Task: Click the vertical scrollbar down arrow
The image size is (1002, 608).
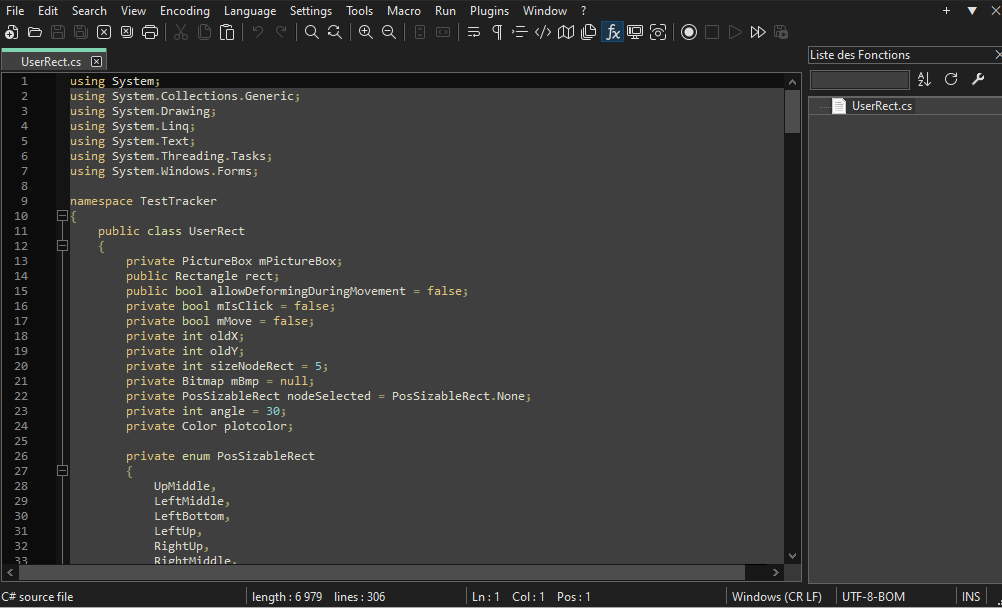Action: (792, 556)
